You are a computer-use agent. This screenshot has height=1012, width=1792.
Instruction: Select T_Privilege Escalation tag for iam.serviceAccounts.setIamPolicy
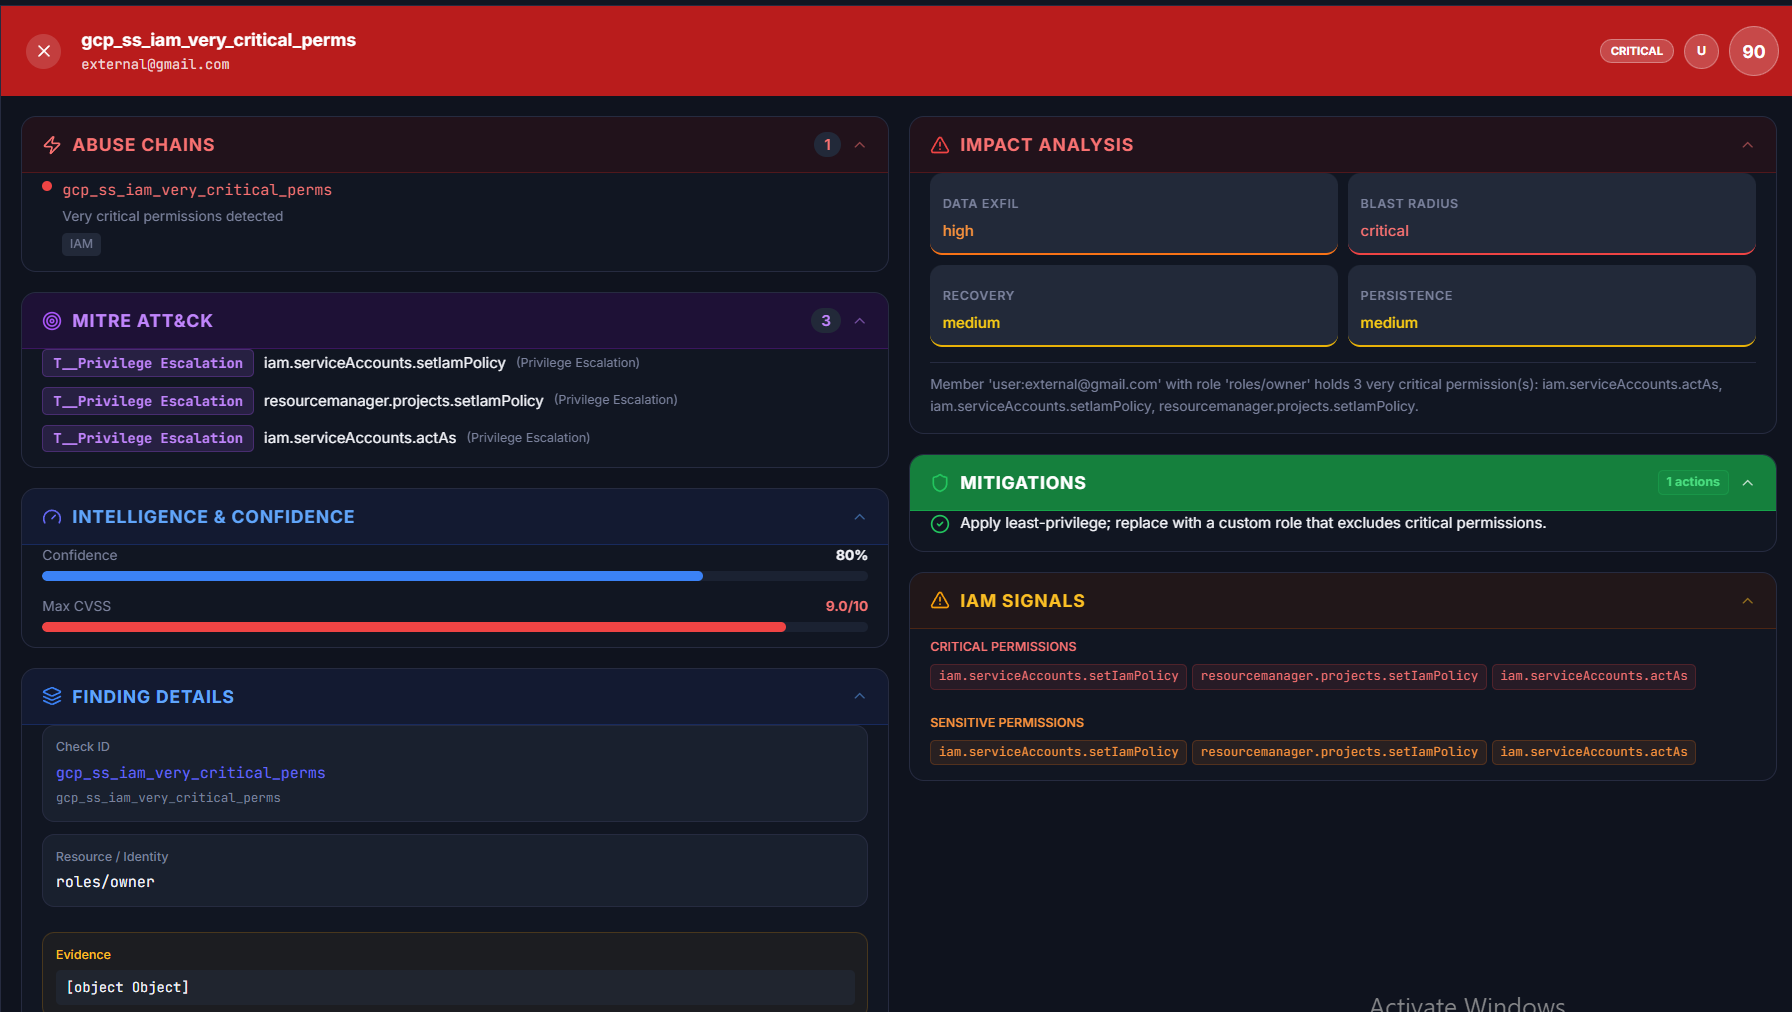click(148, 363)
